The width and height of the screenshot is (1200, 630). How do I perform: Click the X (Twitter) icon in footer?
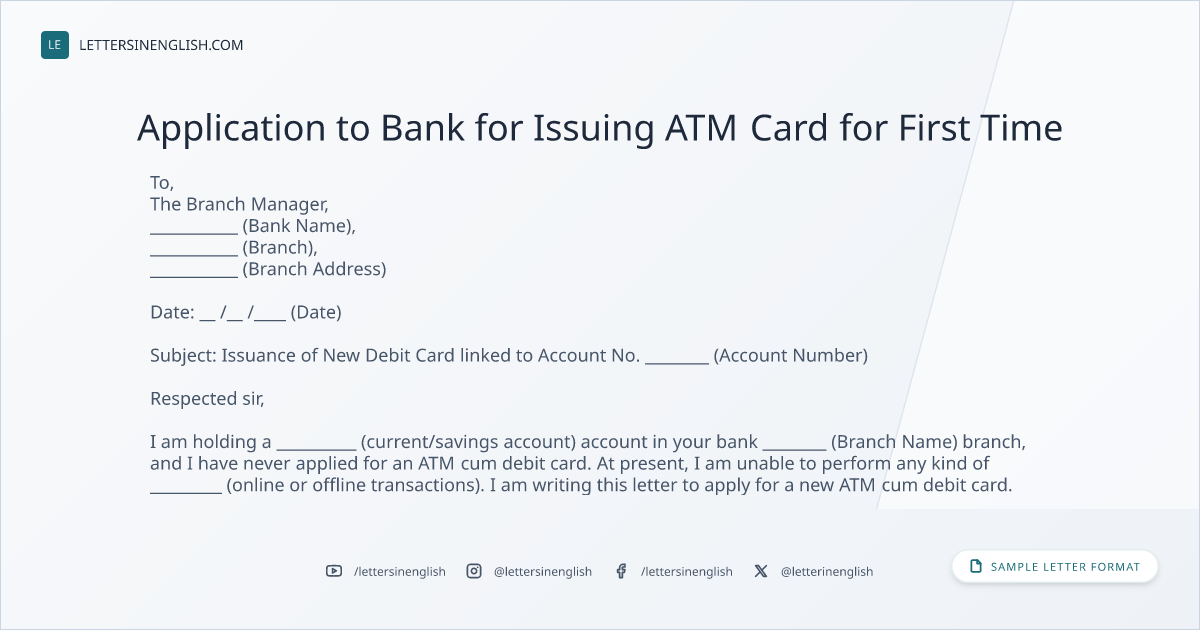point(761,571)
